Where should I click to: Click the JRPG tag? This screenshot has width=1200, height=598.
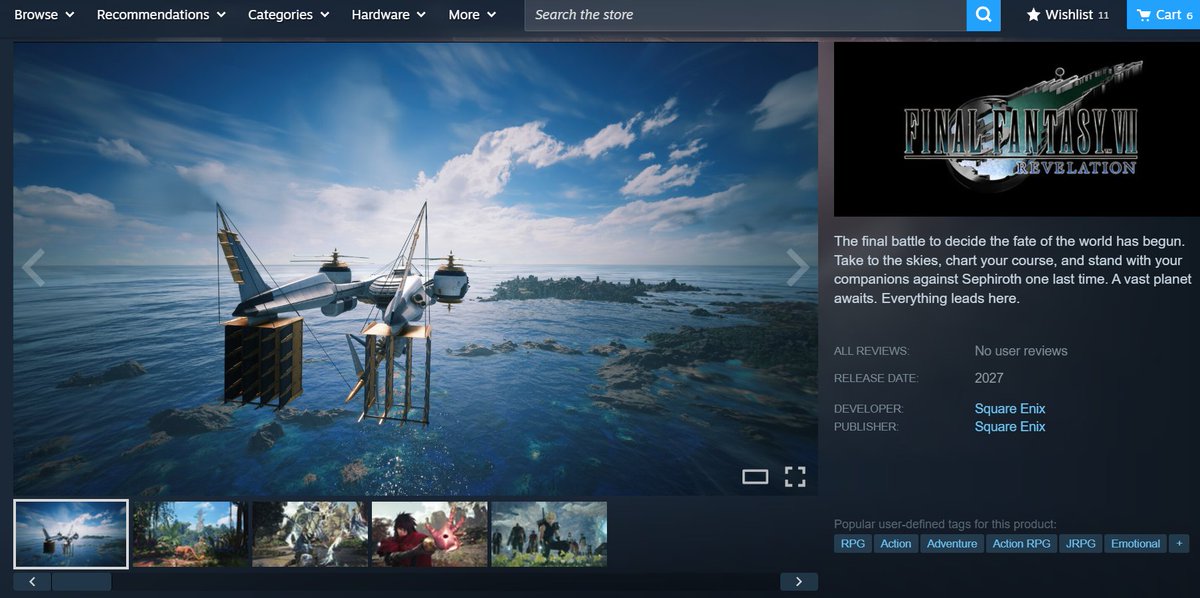coord(1082,544)
